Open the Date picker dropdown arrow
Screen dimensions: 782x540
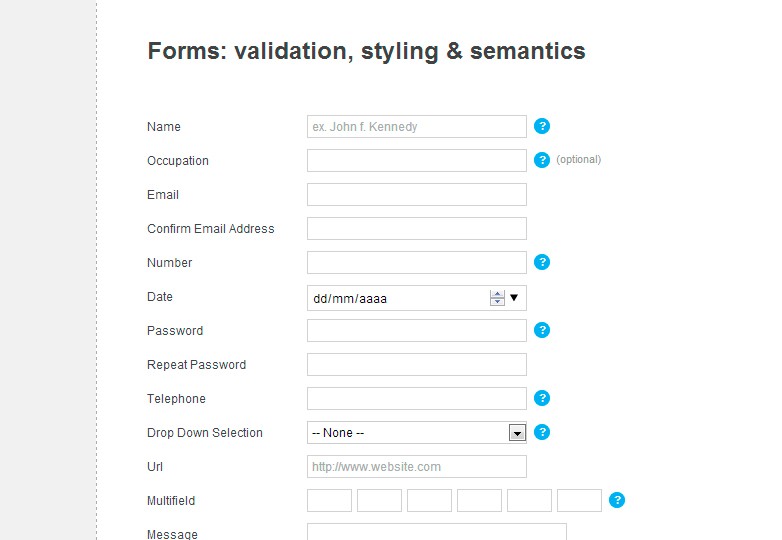click(514, 298)
